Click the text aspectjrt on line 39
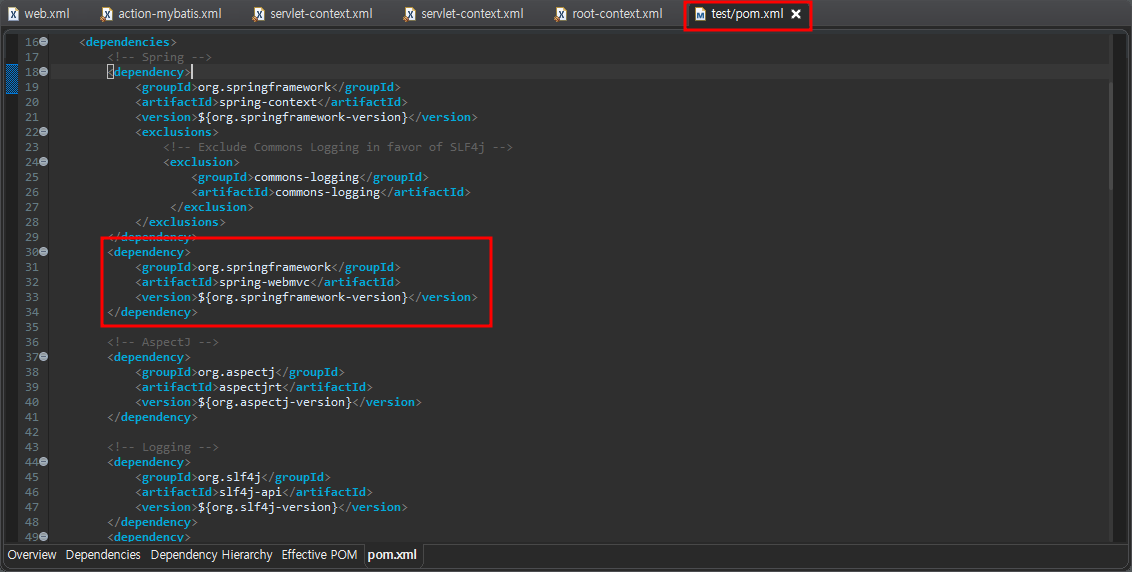Viewport: 1132px width, 572px height. coord(251,387)
